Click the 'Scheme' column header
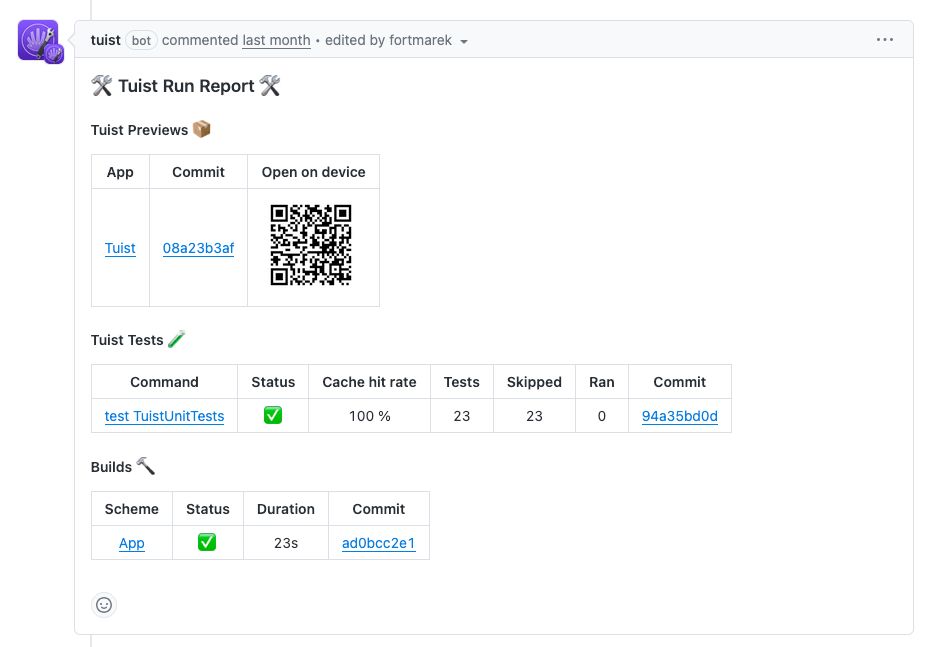The width and height of the screenshot is (931, 647). [132, 509]
